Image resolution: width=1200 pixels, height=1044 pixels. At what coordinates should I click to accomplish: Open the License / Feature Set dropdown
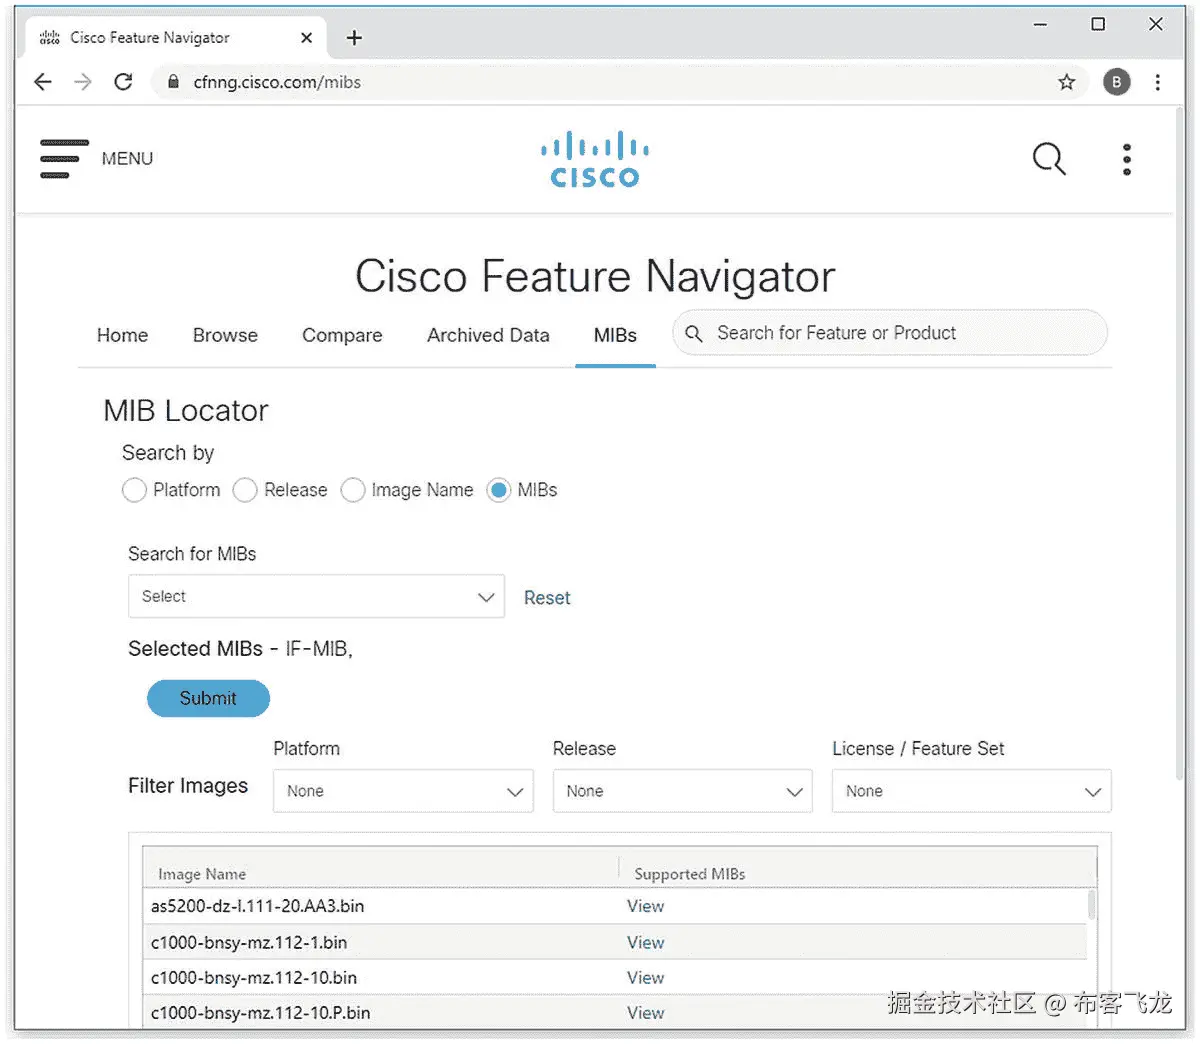pos(971,791)
